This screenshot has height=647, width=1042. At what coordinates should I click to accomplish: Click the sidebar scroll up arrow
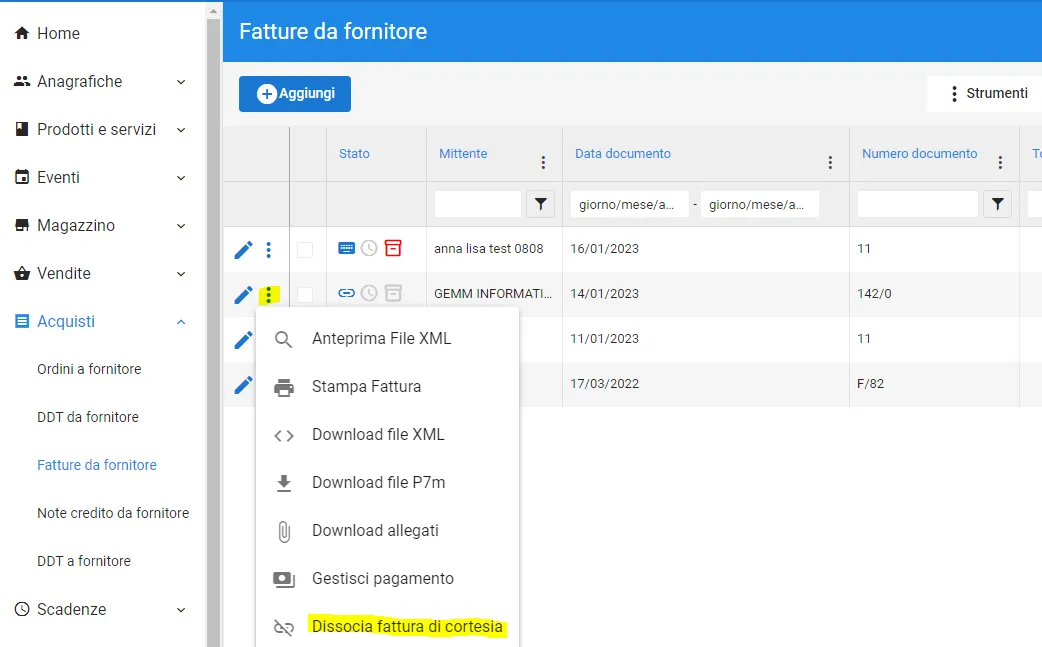(213, 11)
